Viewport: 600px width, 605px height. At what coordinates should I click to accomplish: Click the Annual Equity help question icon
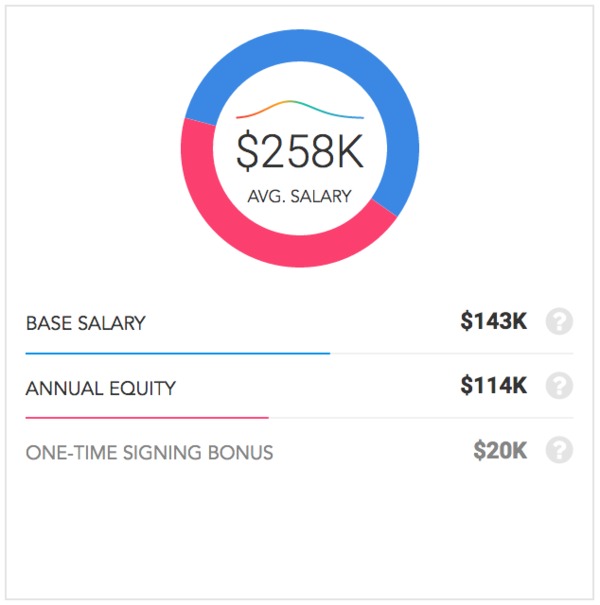click(559, 385)
